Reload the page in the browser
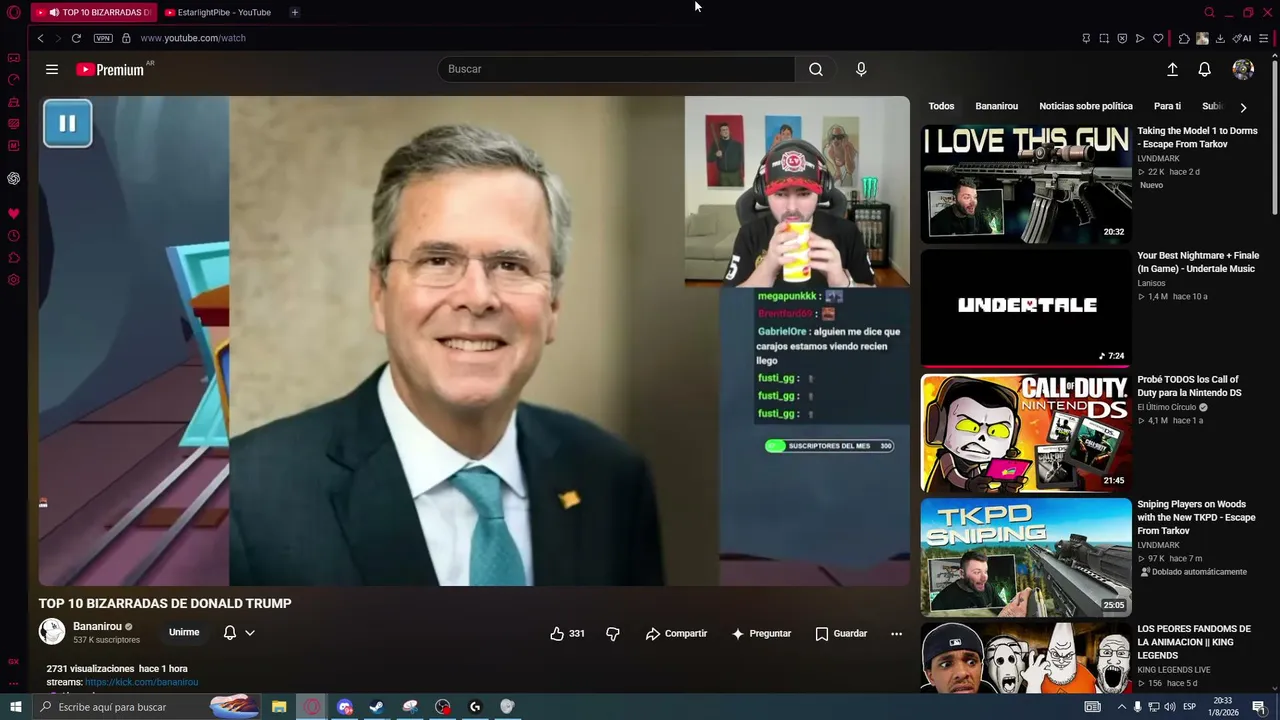 76,38
